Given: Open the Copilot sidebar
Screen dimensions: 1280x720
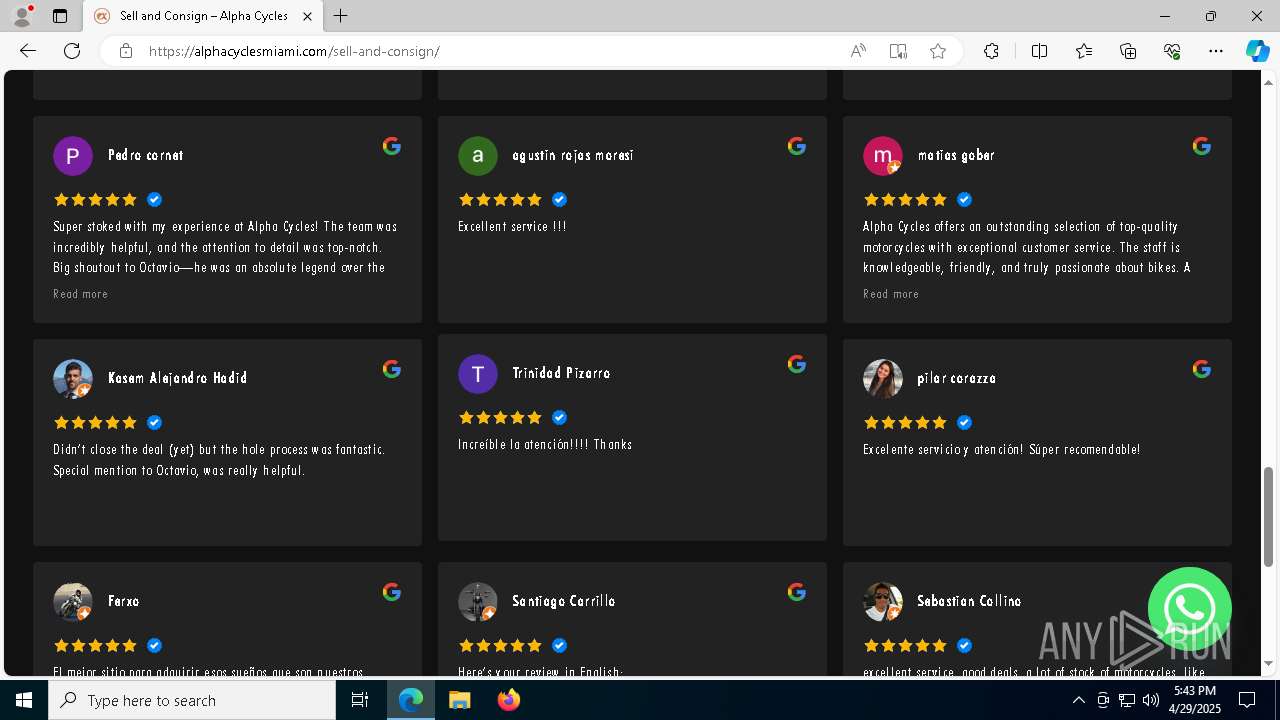Looking at the screenshot, I should pos(1257,51).
